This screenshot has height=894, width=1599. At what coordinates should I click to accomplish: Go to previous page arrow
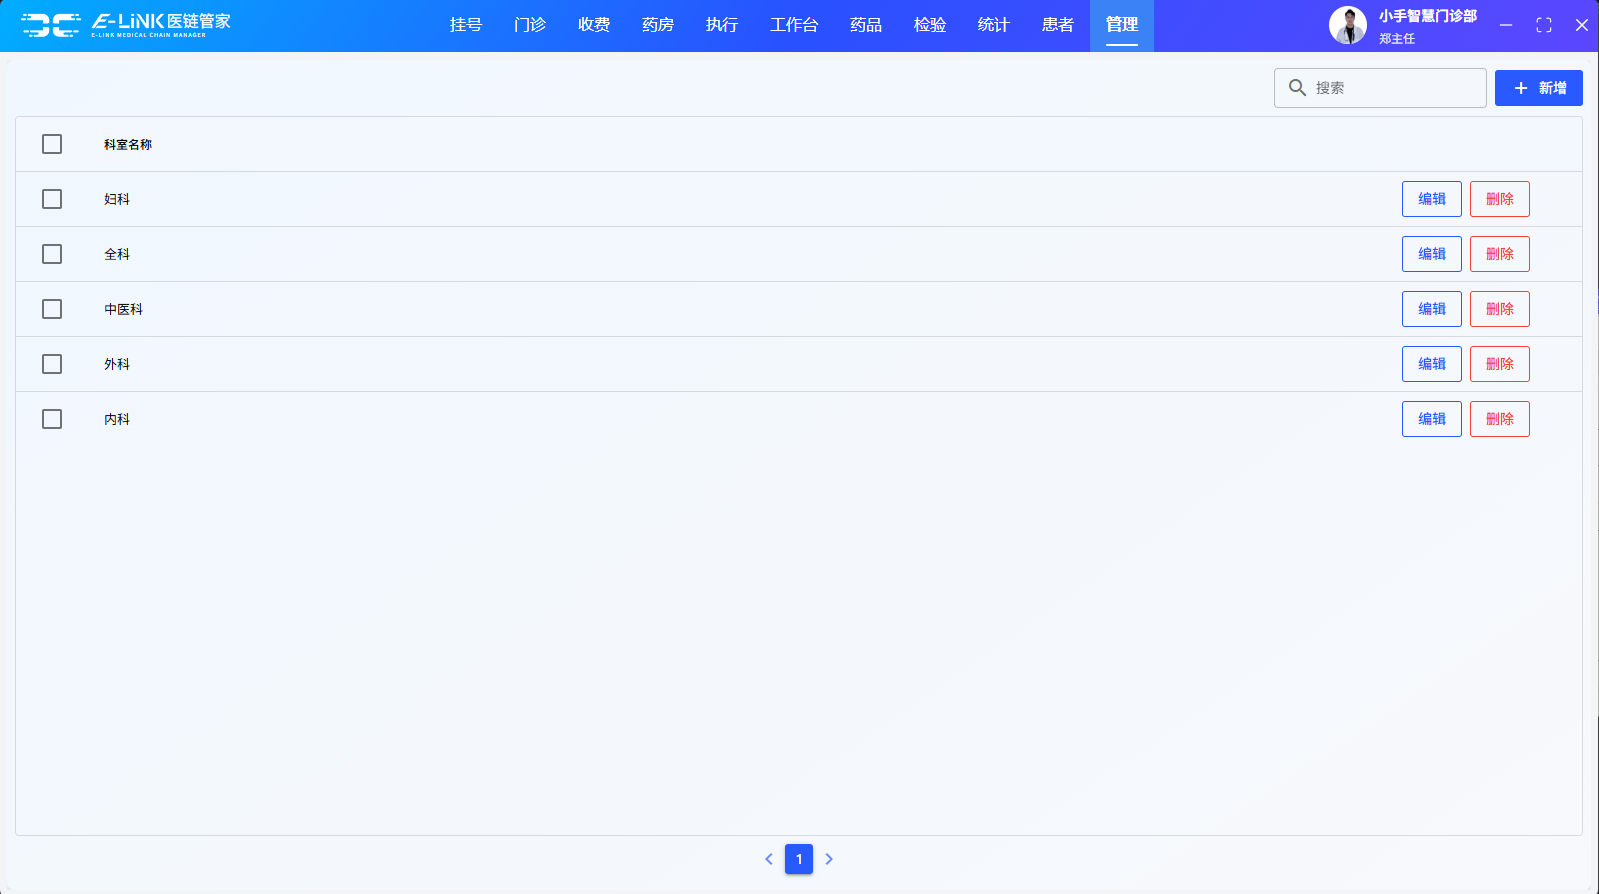pyautogui.click(x=769, y=859)
